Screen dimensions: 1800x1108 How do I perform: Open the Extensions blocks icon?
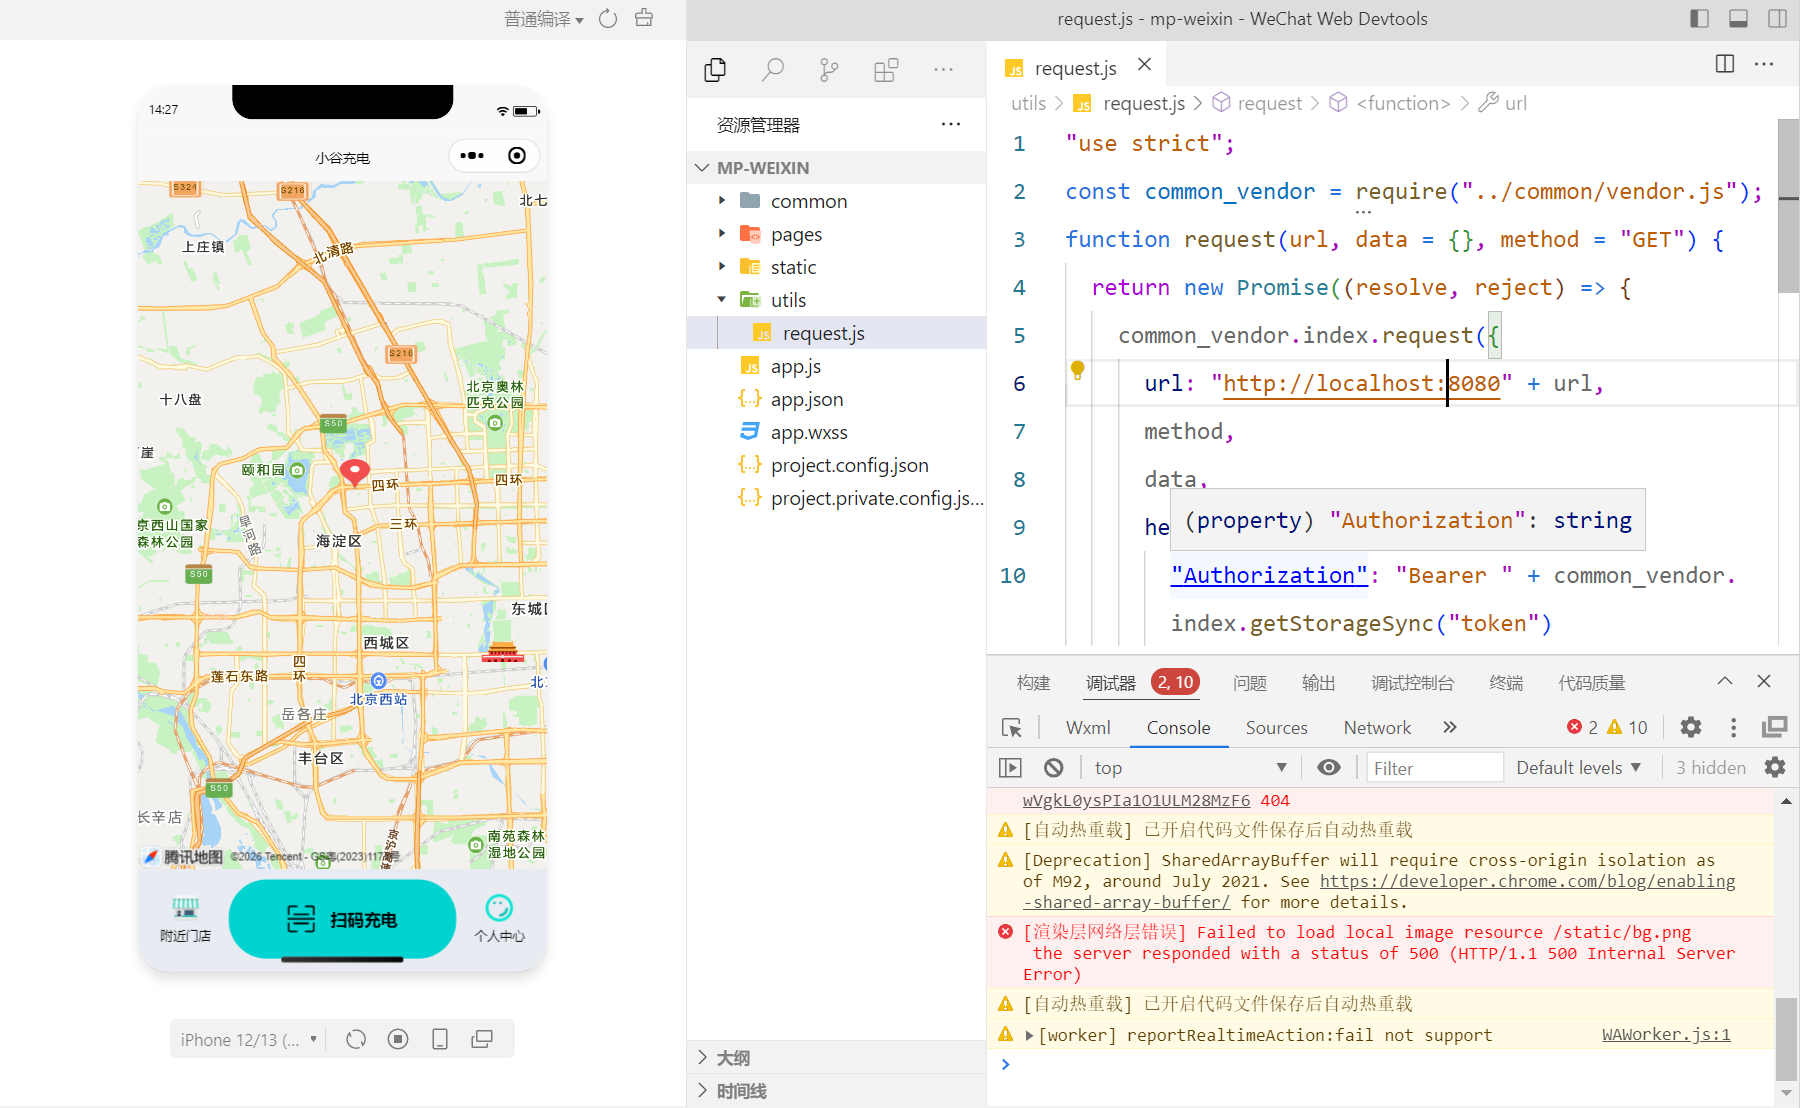point(886,70)
